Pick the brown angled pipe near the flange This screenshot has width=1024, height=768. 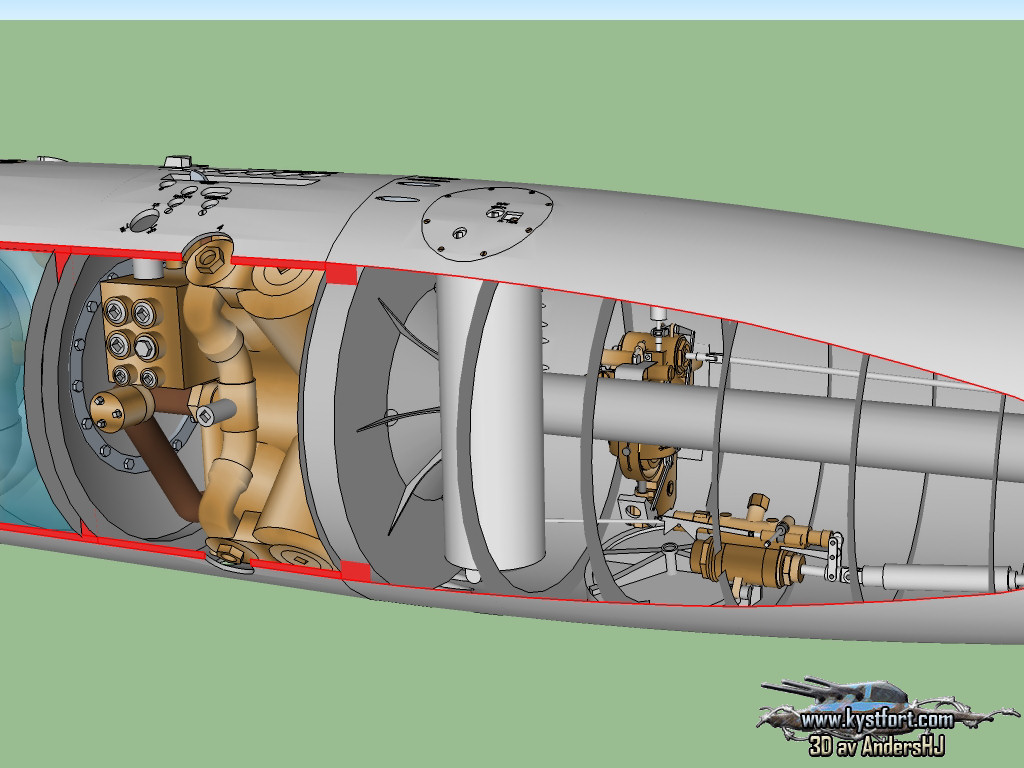163,469
